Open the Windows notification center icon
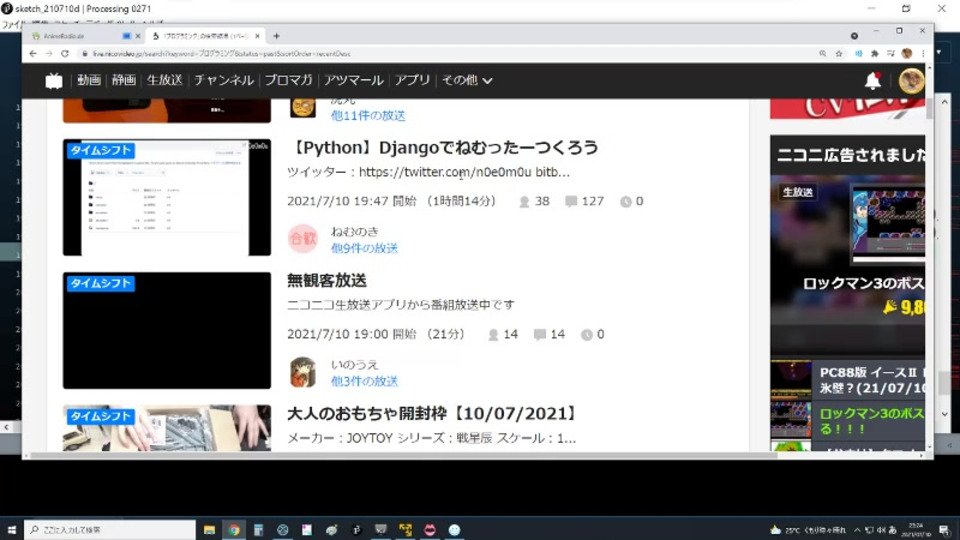This screenshot has height=540, width=960. [943, 530]
